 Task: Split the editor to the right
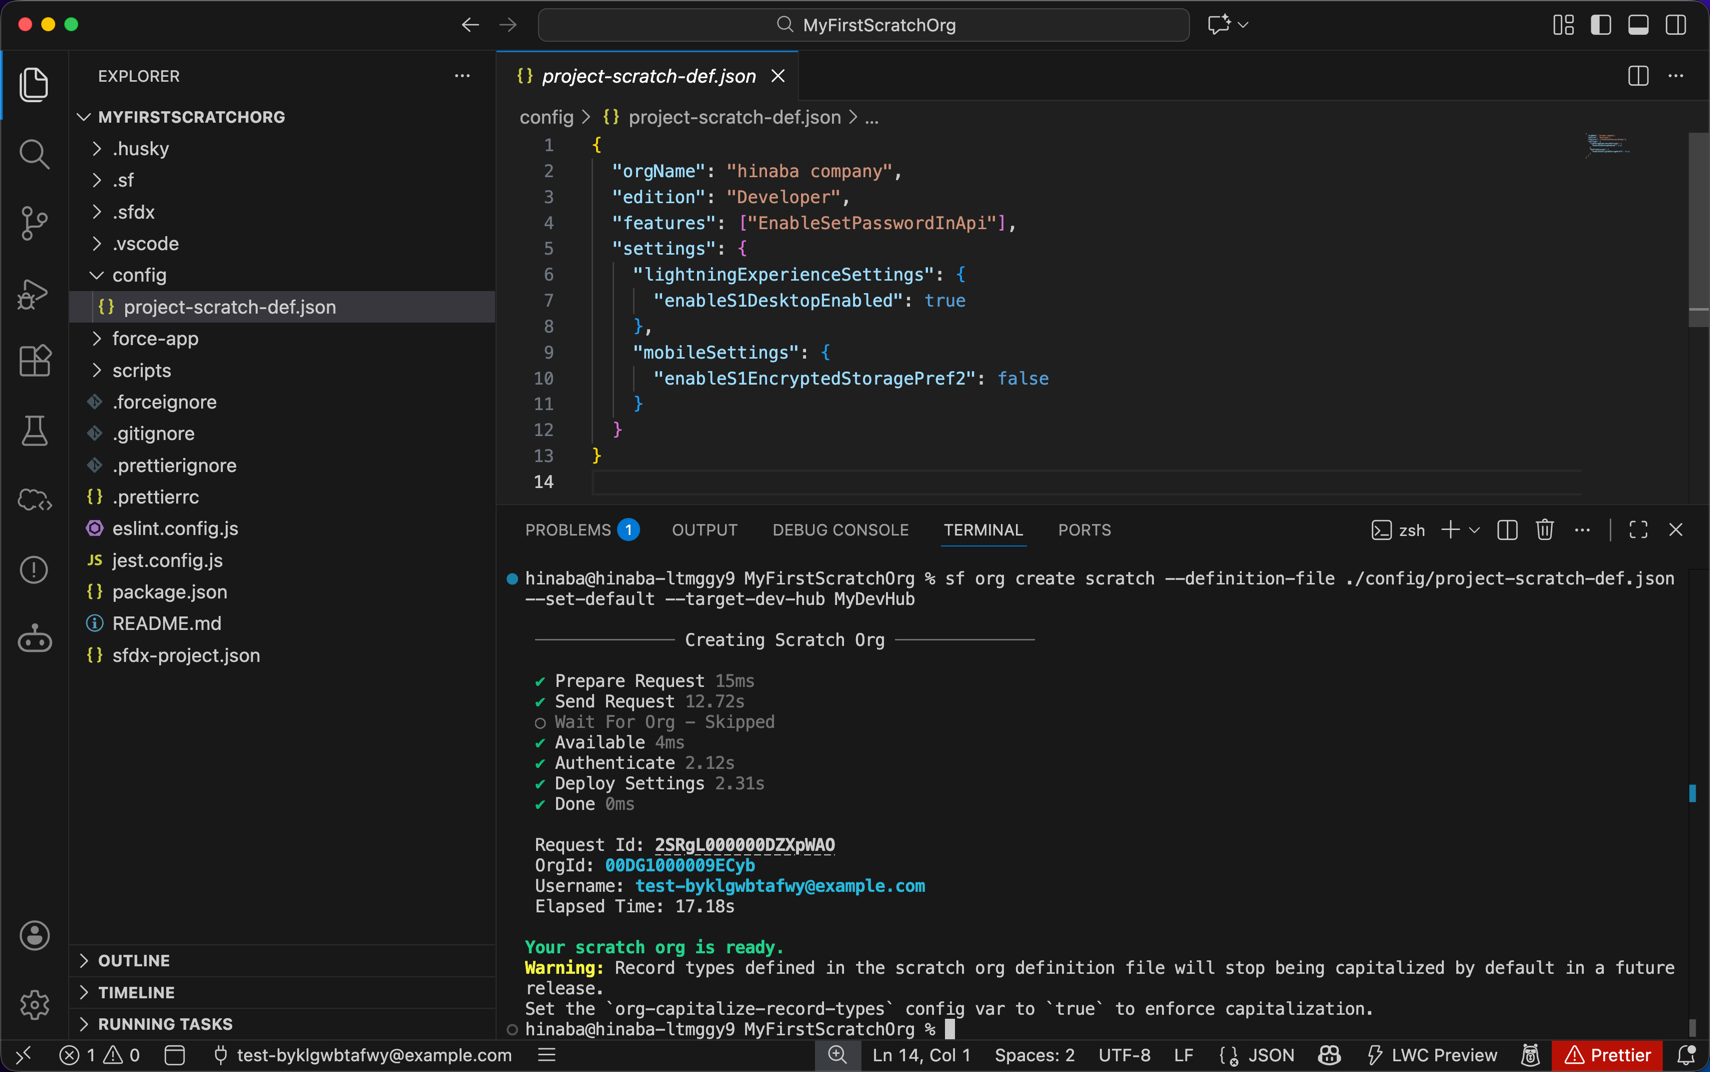[1637, 76]
